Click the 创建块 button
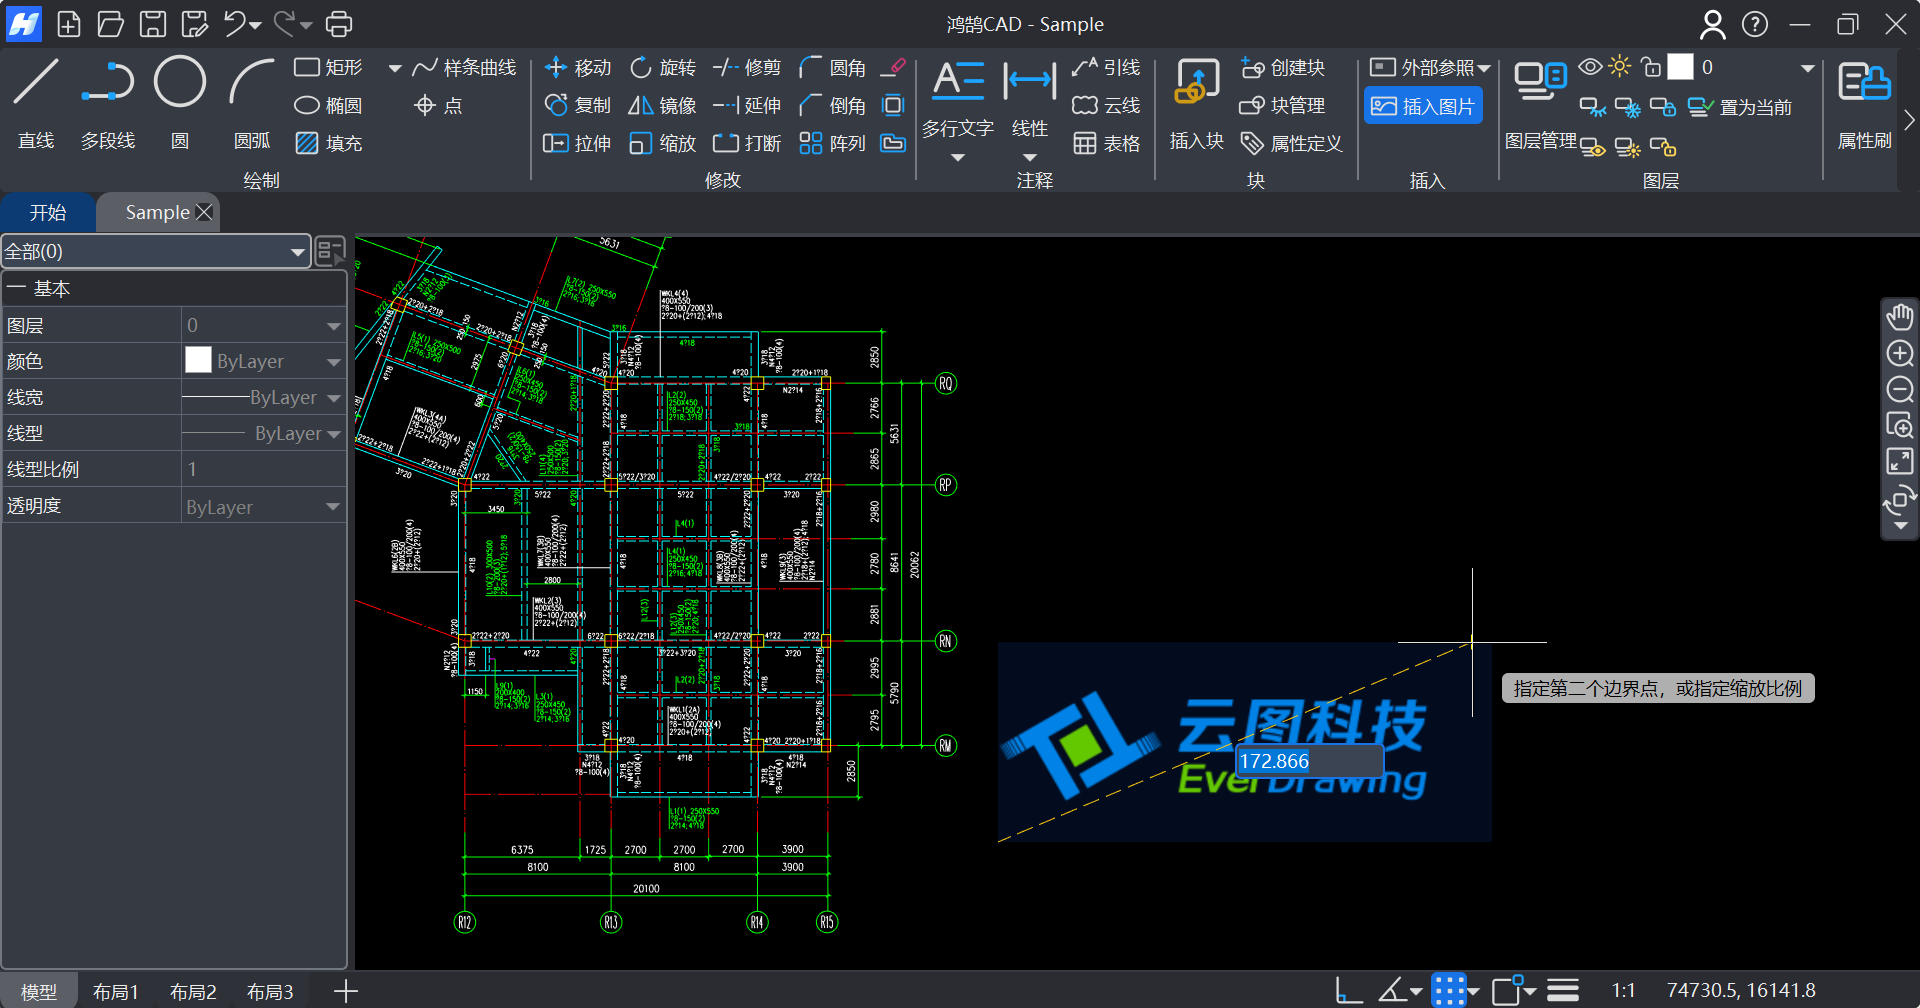The image size is (1920, 1008). [x=1283, y=68]
